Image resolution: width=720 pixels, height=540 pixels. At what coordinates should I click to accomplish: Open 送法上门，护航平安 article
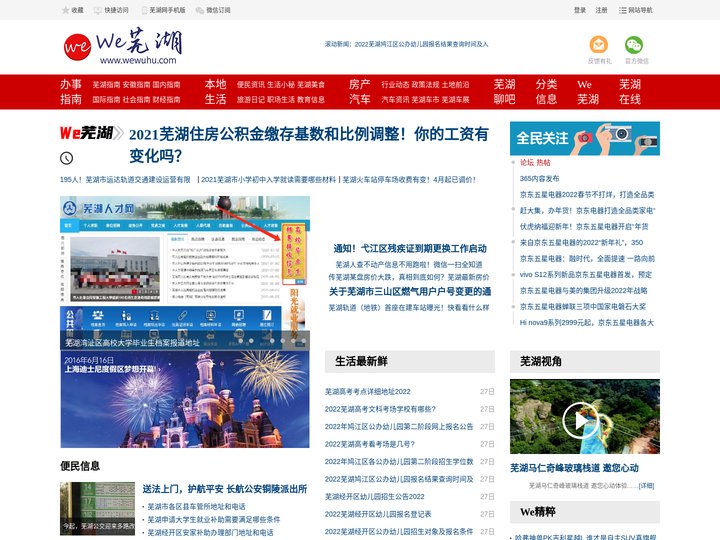pyautogui.click(x=225, y=489)
